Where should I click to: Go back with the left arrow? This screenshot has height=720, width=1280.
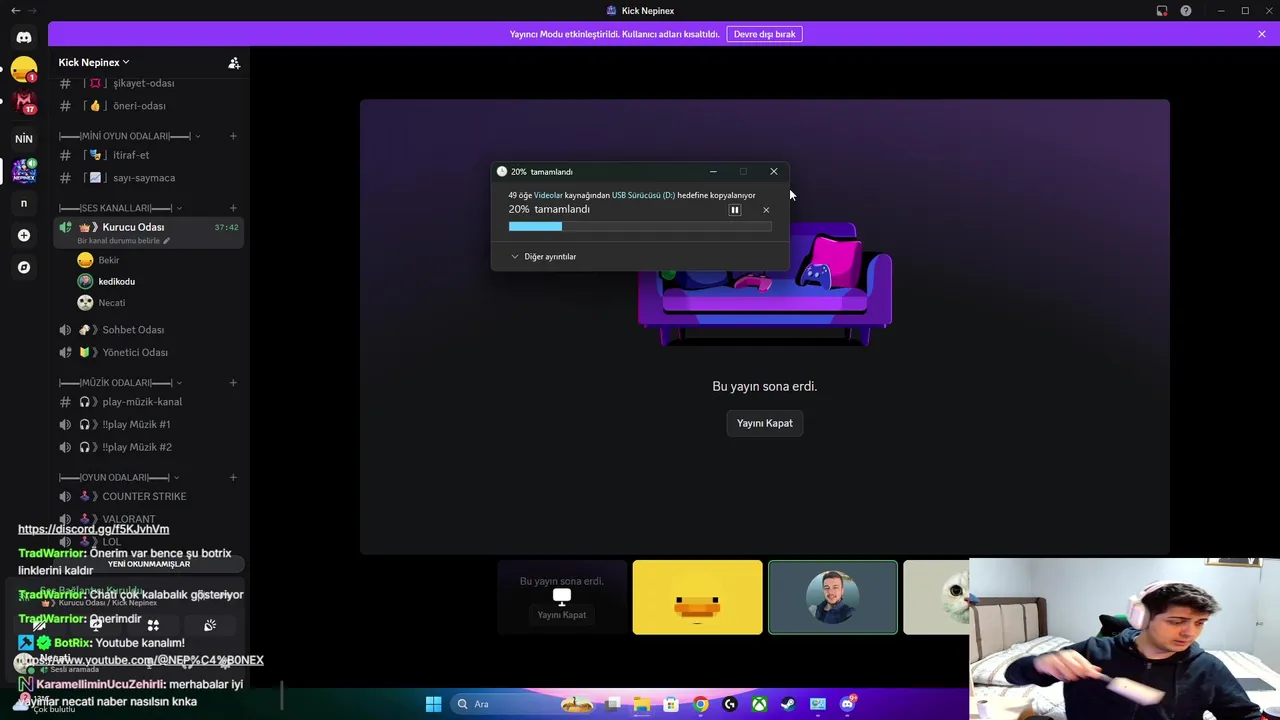point(15,11)
